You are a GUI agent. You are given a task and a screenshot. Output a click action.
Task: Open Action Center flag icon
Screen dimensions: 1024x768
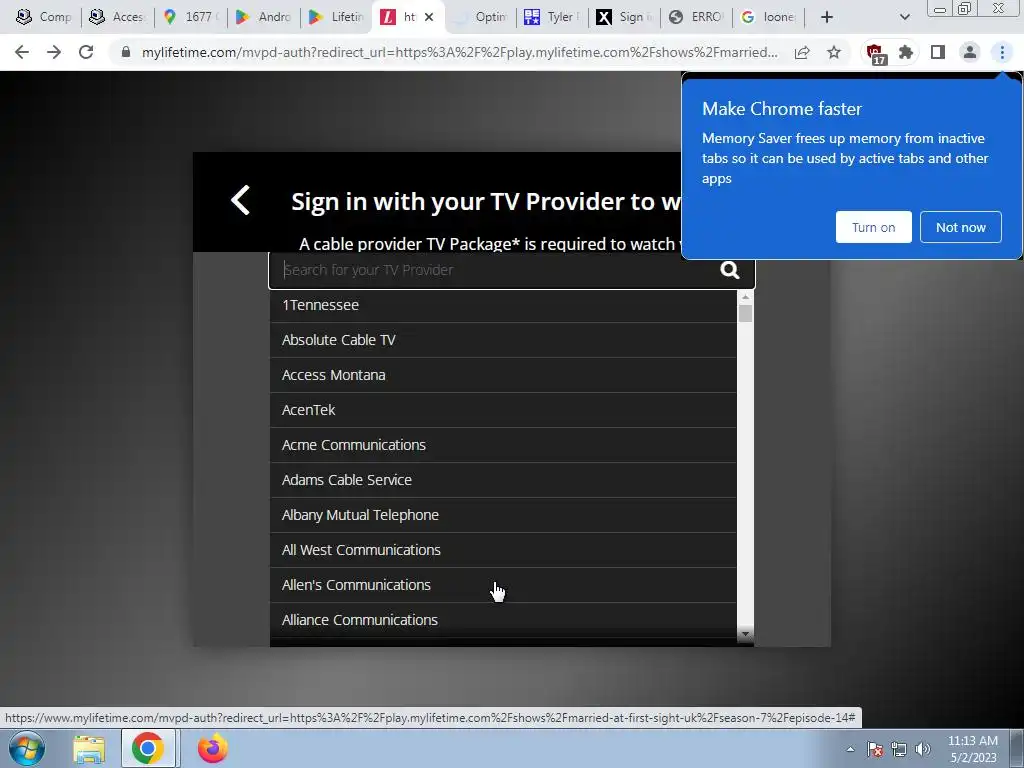[875, 749]
